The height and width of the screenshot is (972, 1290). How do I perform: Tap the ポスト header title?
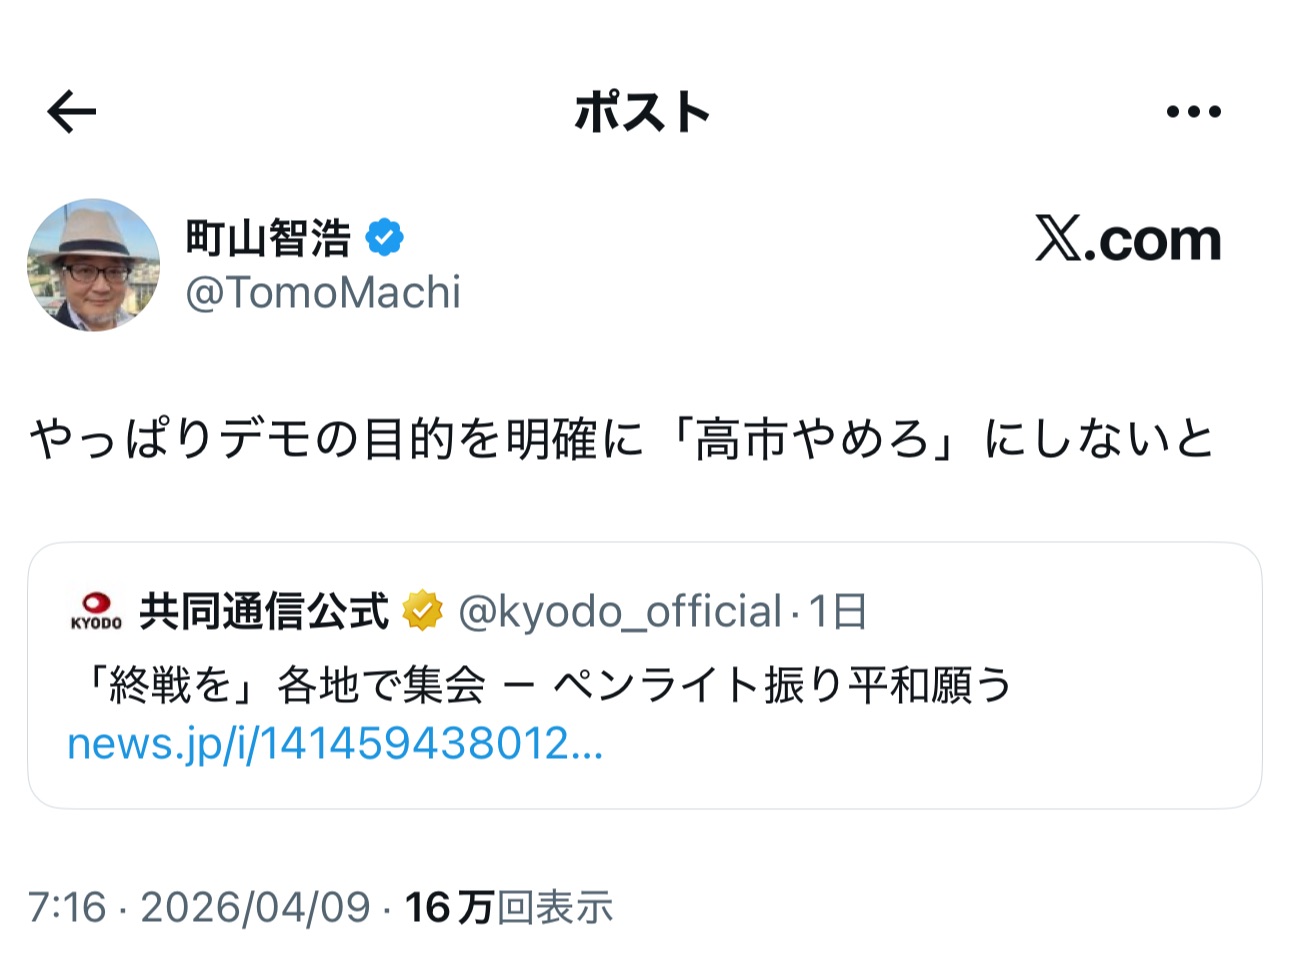tap(642, 111)
